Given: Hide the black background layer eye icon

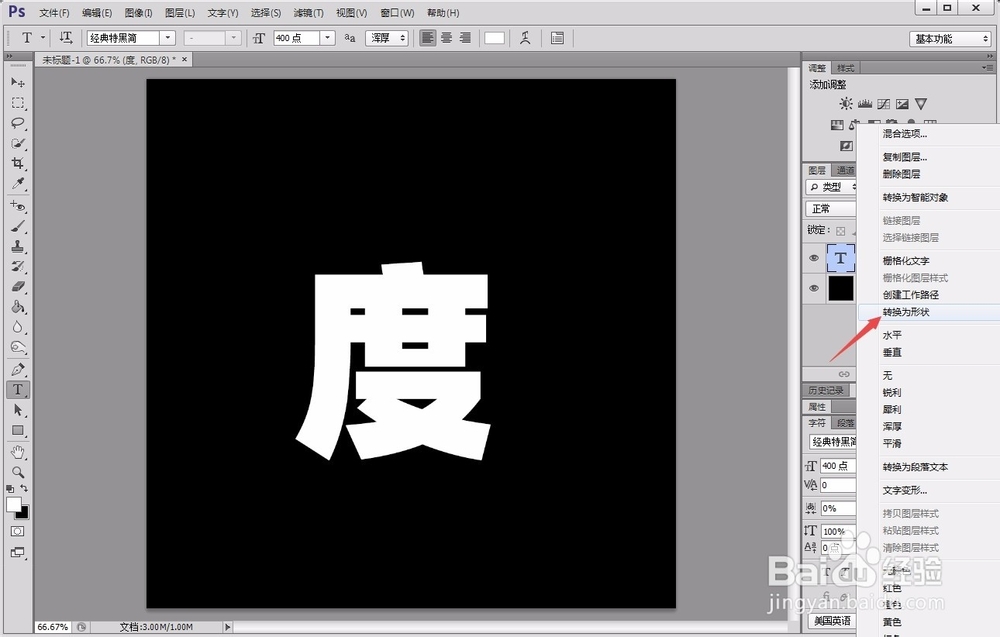Looking at the screenshot, I should coord(814,288).
